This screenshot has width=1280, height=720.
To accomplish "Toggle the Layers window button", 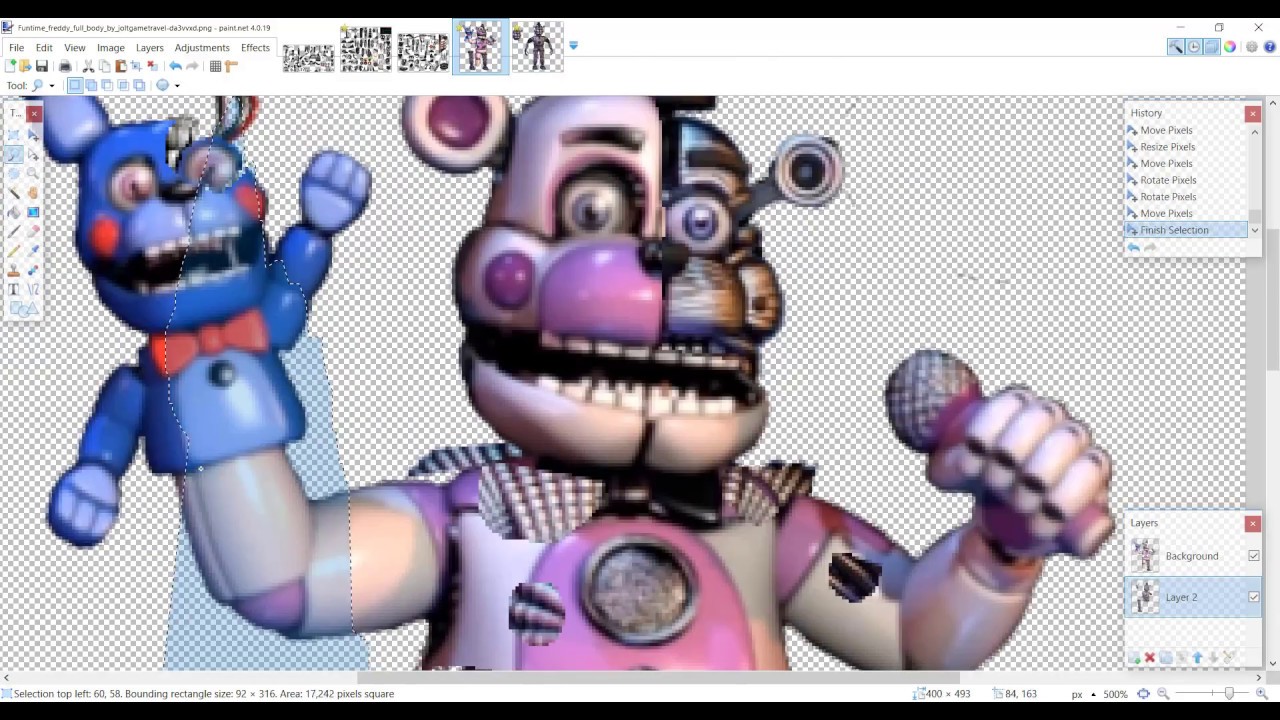I will coord(1211,47).
